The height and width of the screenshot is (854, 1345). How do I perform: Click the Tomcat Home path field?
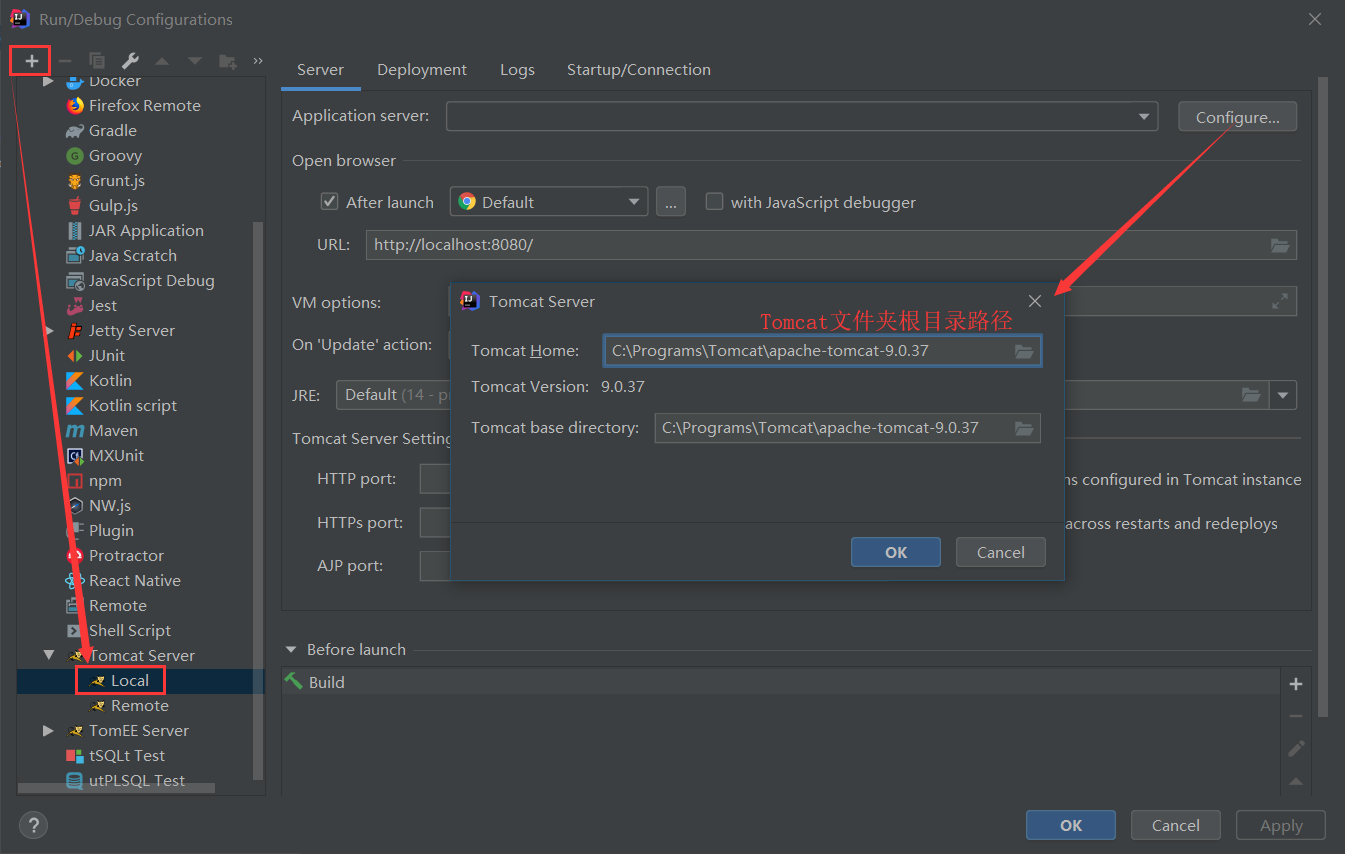[822, 351]
